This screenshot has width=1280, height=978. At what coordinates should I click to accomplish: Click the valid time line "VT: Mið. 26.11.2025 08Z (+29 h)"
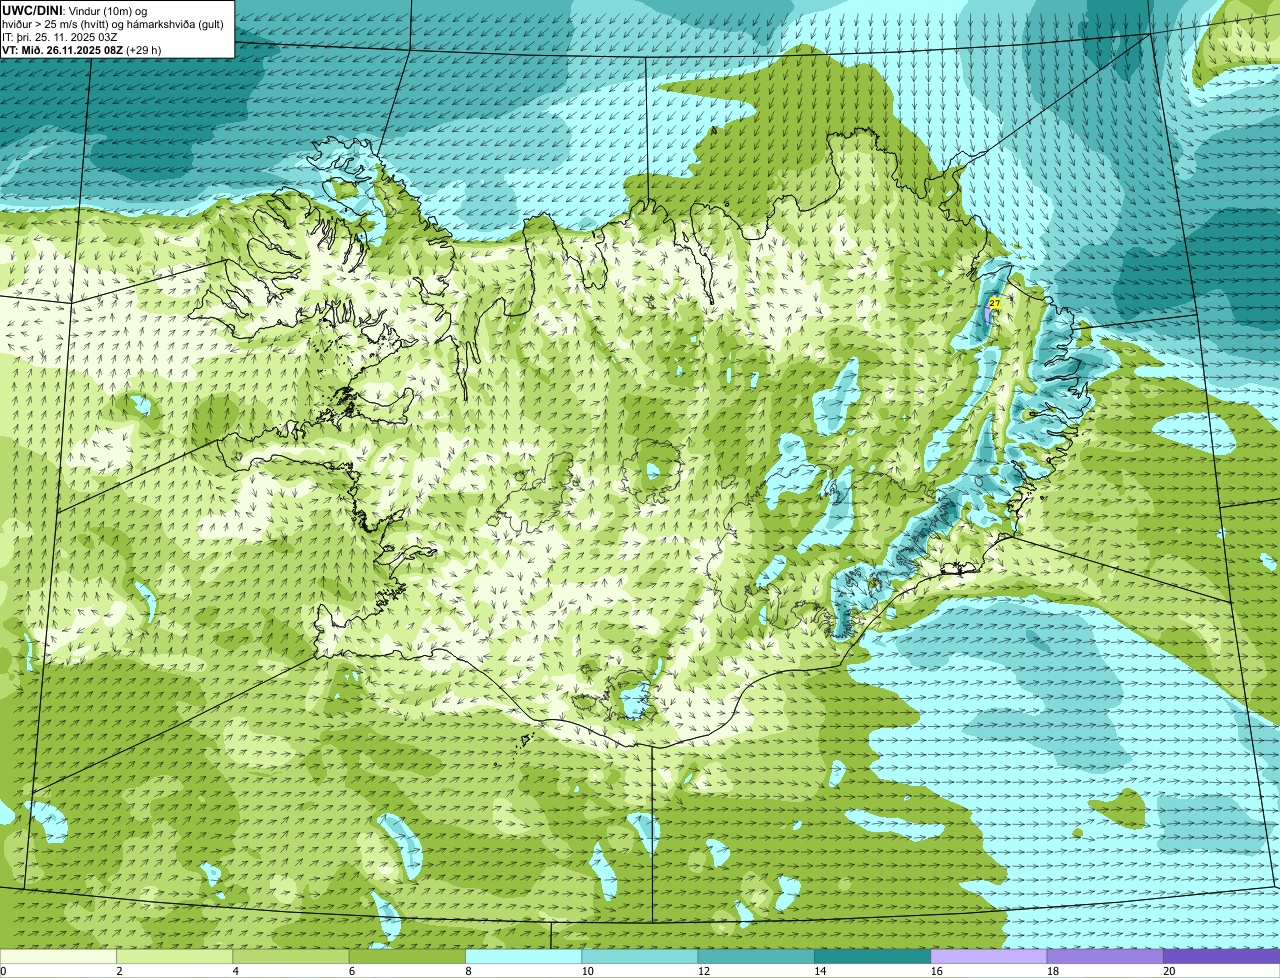[x=82, y=50]
